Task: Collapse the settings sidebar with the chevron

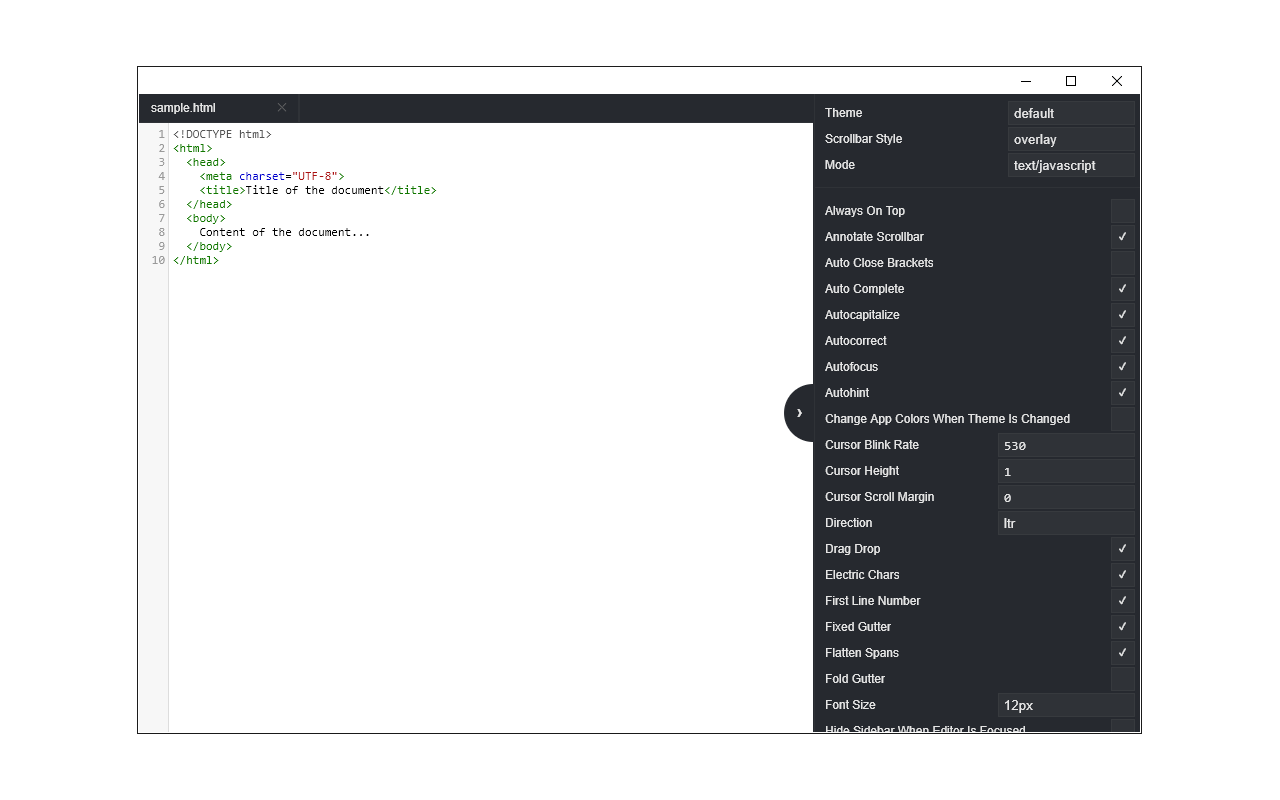Action: pos(799,412)
